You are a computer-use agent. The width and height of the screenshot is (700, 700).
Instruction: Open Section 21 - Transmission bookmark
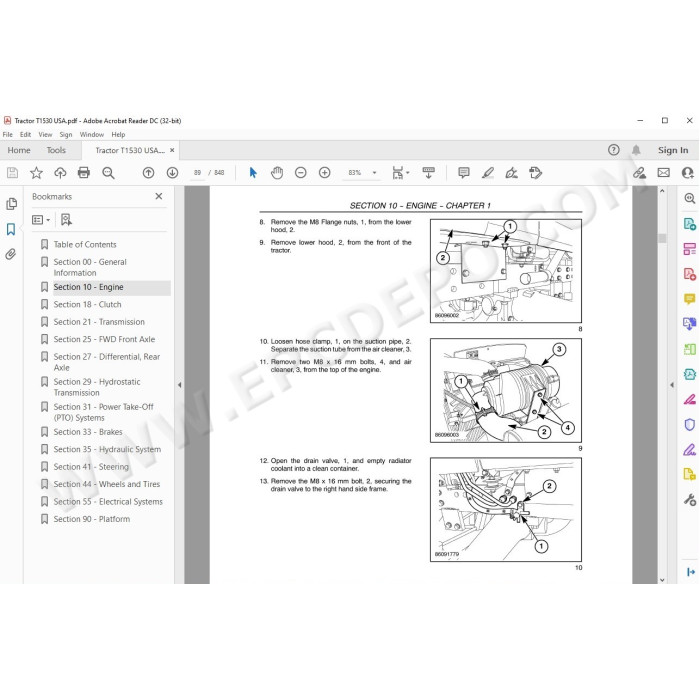coord(99,322)
